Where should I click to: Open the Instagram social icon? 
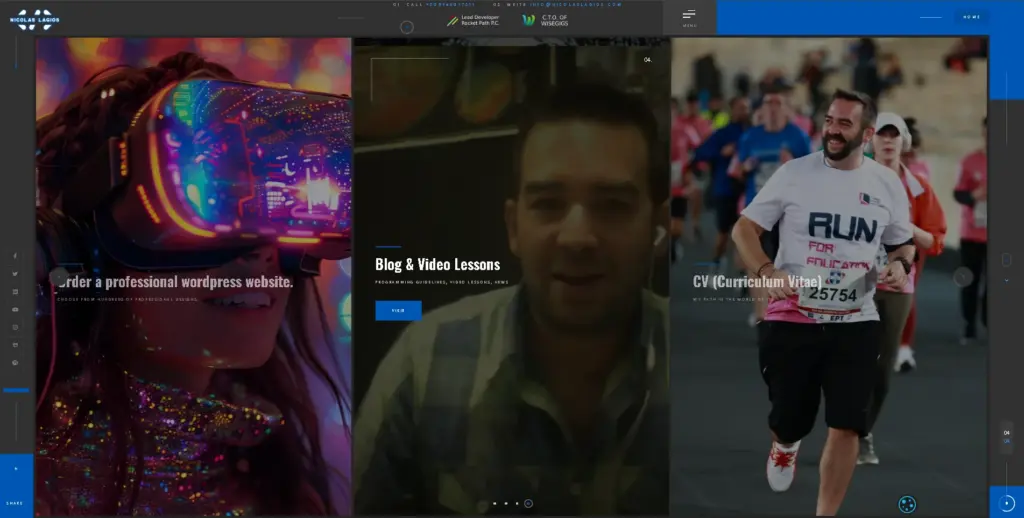point(15,327)
